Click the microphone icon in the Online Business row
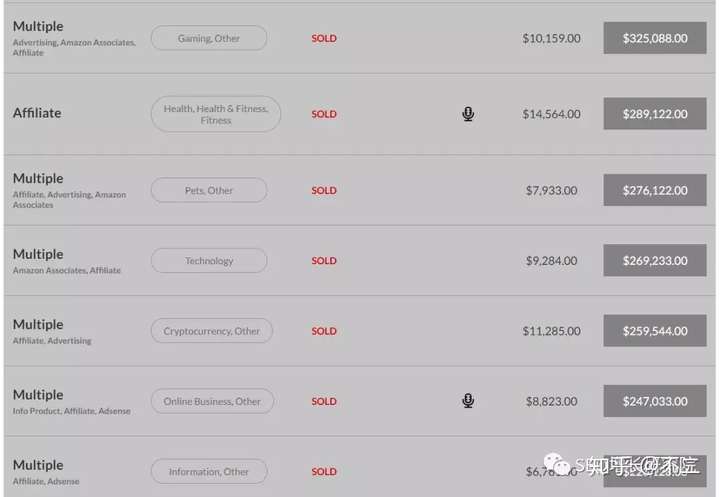720x497 pixels. (468, 401)
